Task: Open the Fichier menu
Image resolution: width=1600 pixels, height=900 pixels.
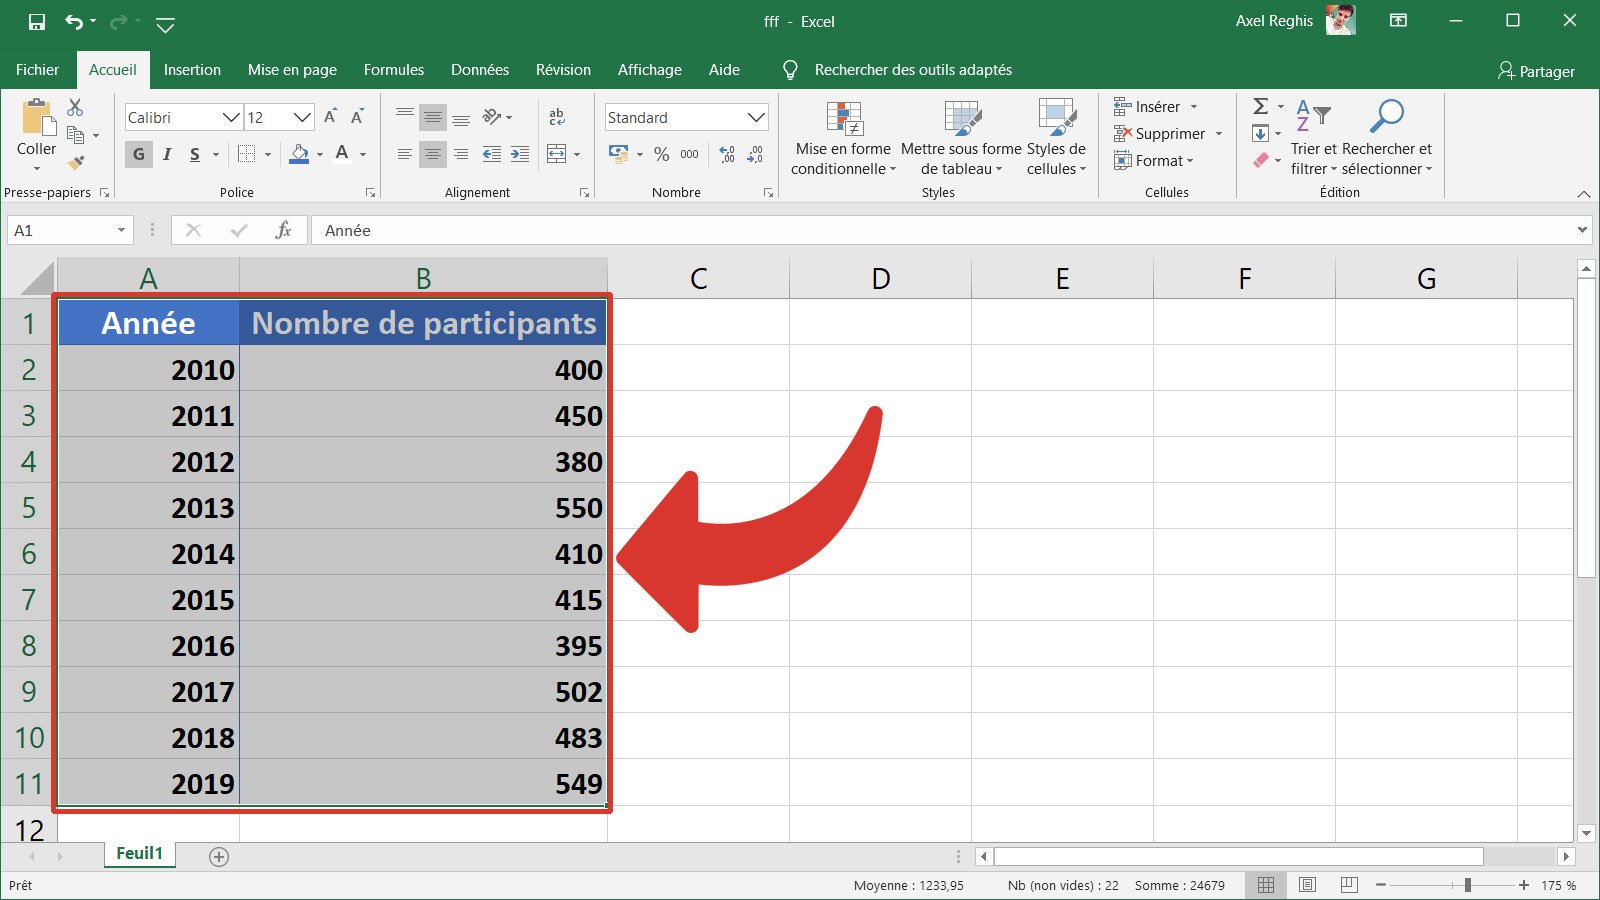Action: tap(37, 69)
